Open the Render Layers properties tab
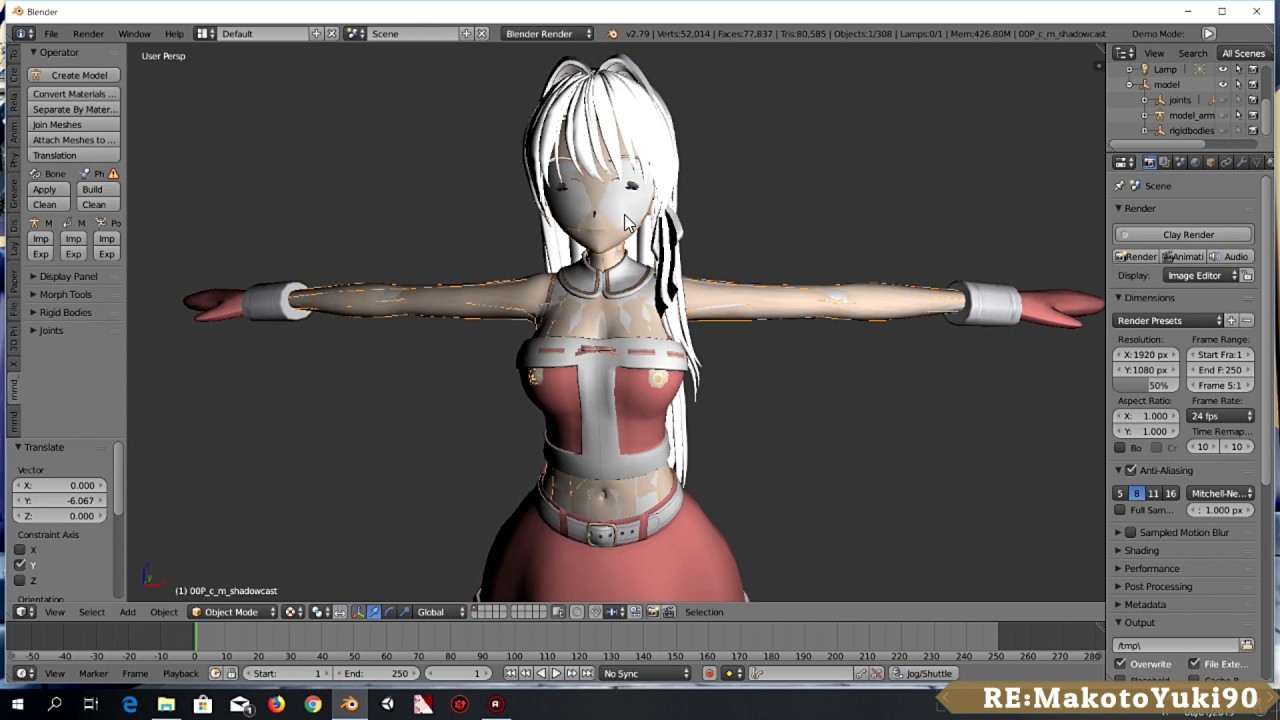The height and width of the screenshot is (720, 1280). pyautogui.click(x=1164, y=162)
